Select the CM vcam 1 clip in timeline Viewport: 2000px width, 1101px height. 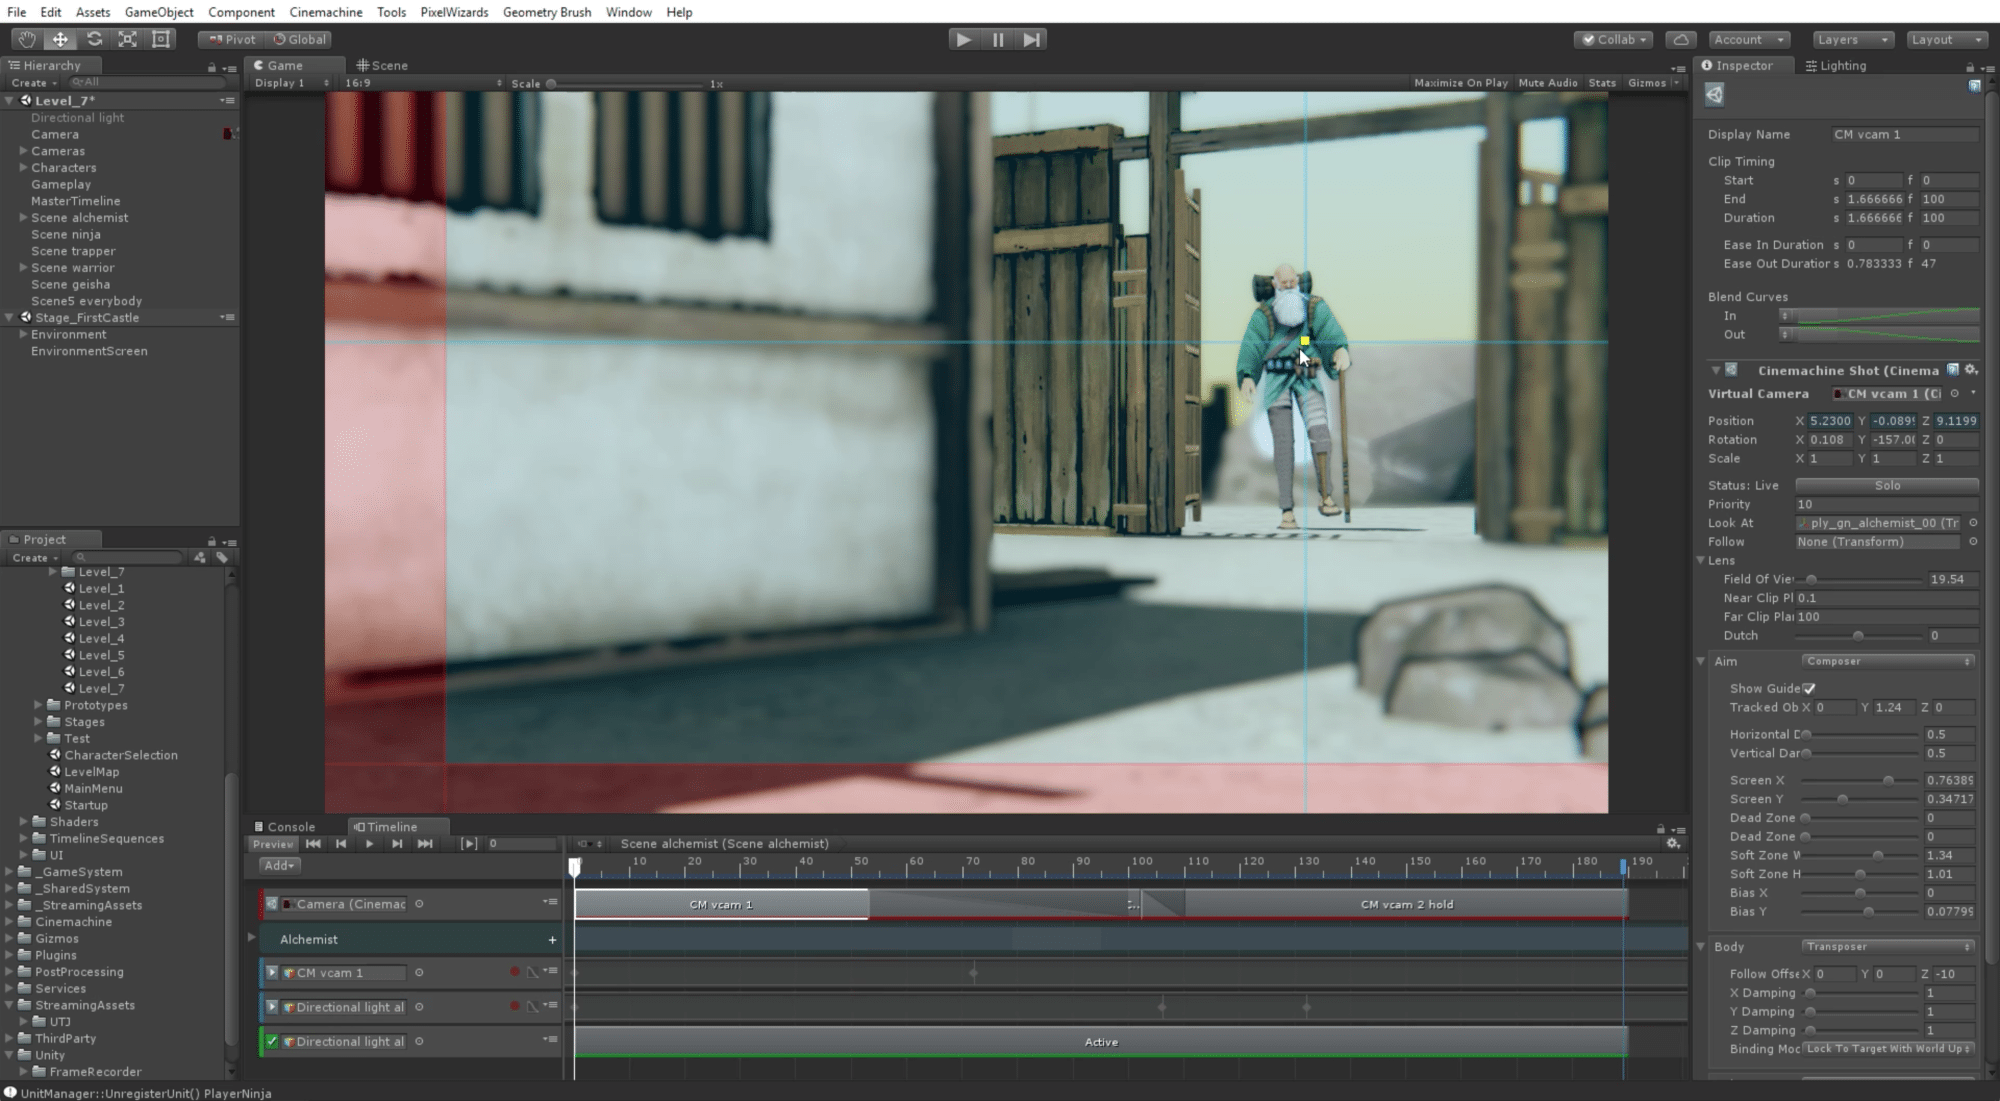click(x=721, y=904)
